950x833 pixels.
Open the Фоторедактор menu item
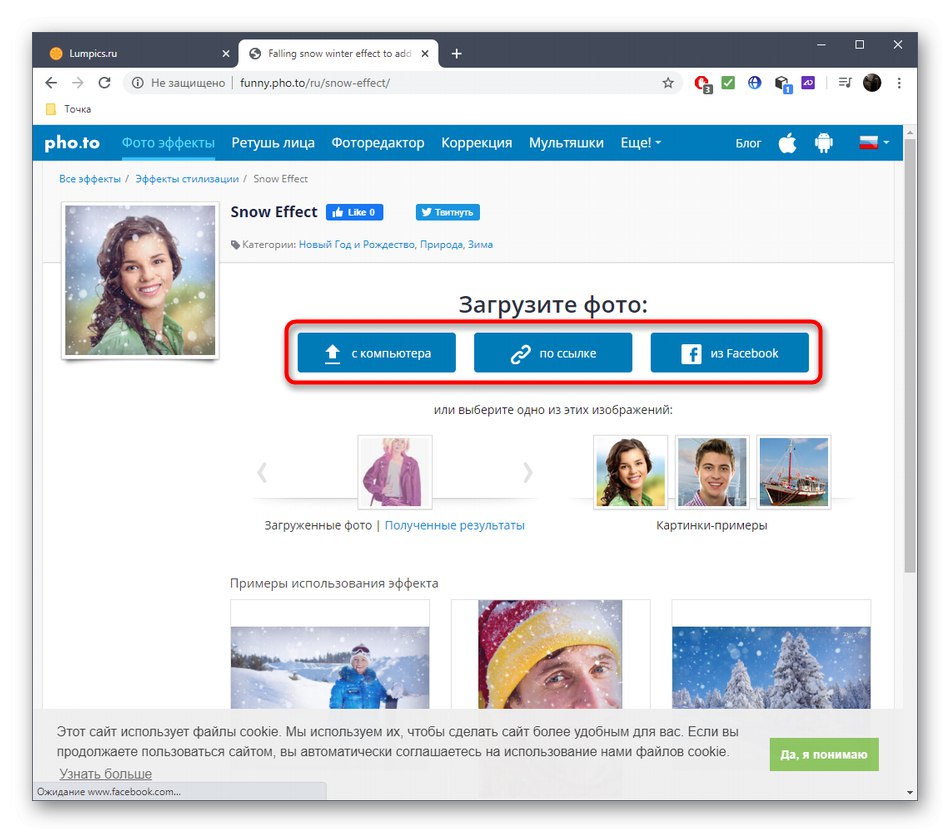coord(377,143)
